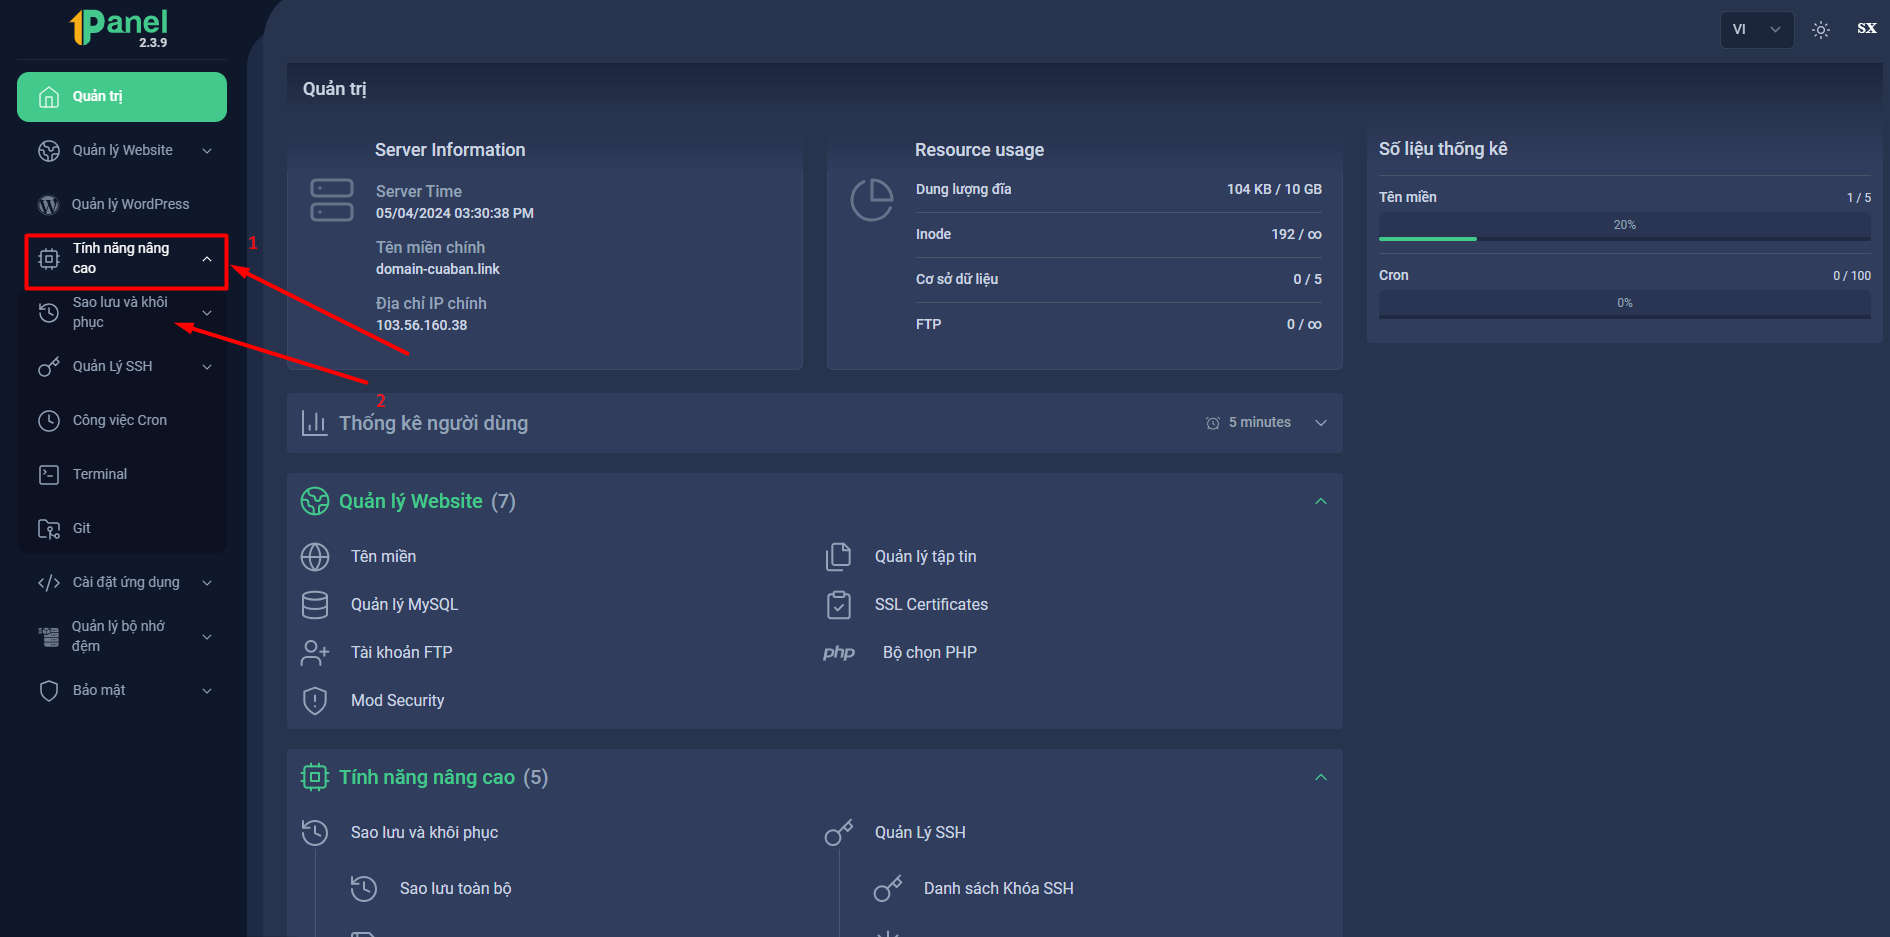Click the Thống kê người dùng heading
Viewport: 1890px width, 937px height.
[x=433, y=423]
